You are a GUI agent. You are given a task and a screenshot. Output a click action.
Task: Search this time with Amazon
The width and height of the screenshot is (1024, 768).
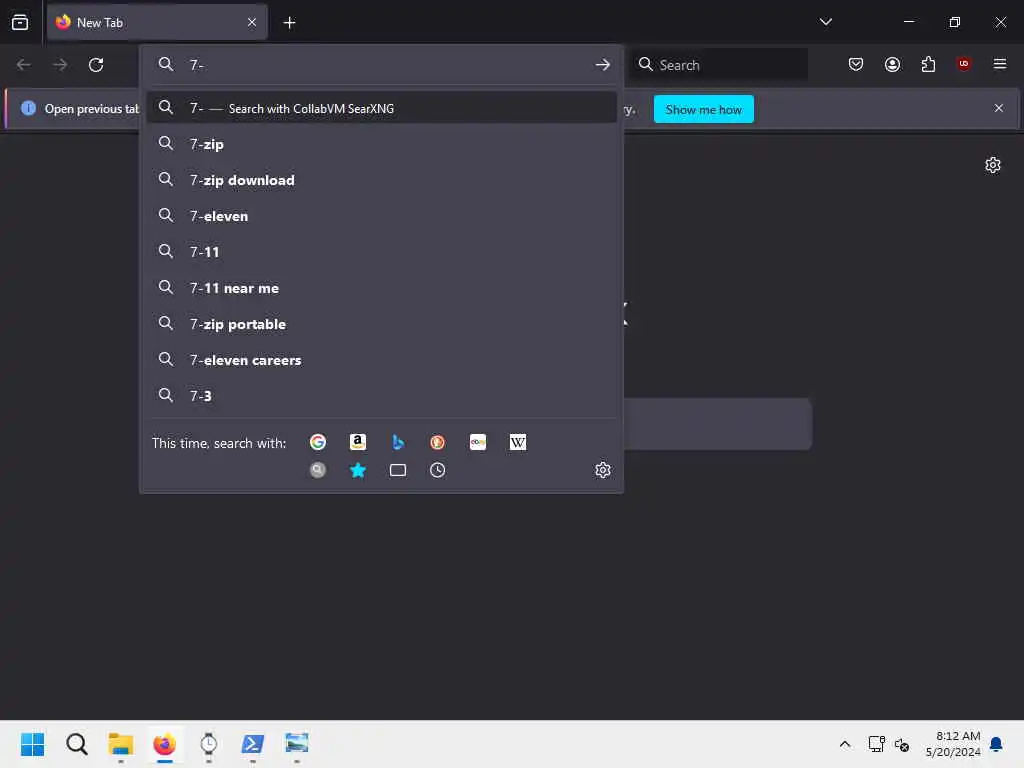point(357,442)
